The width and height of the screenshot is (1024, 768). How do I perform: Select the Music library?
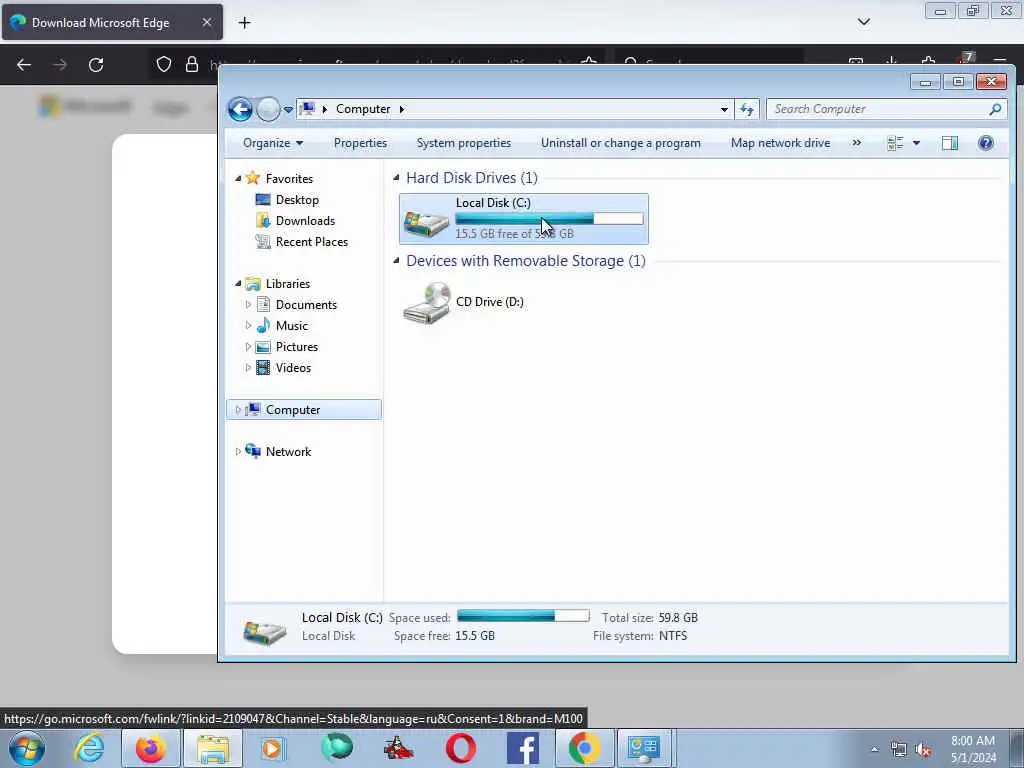point(291,325)
